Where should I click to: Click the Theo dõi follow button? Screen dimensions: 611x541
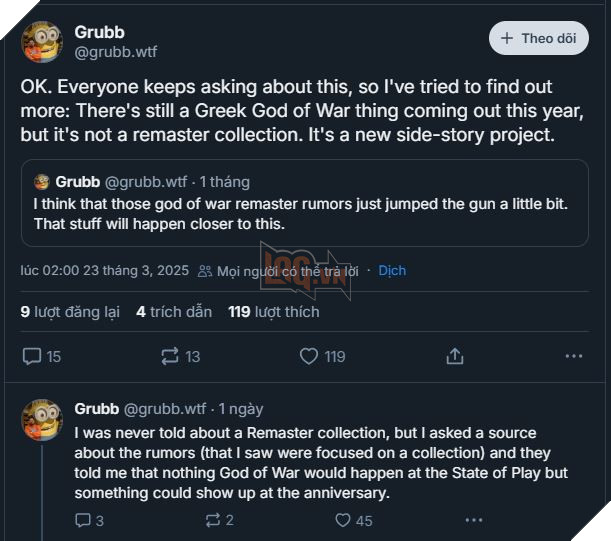pos(539,39)
